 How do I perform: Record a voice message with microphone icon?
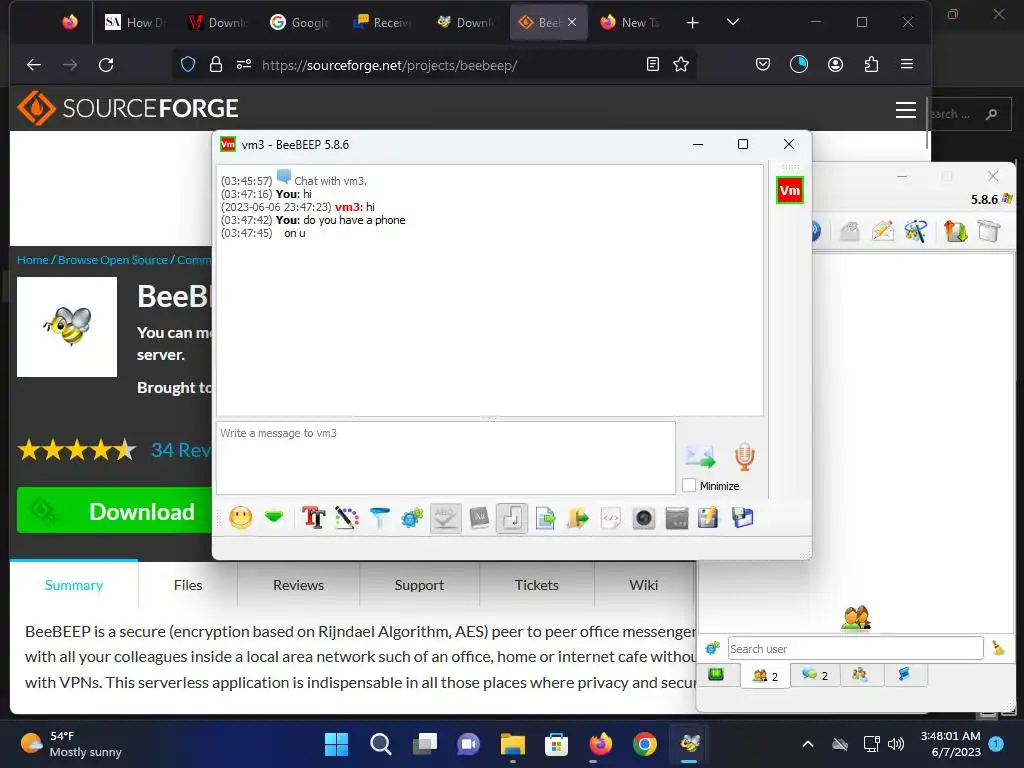pos(744,456)
